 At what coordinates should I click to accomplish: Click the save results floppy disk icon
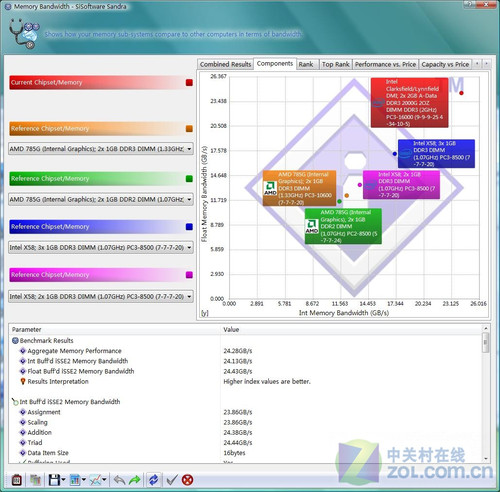pyautogui.click(x=54, y=480)
